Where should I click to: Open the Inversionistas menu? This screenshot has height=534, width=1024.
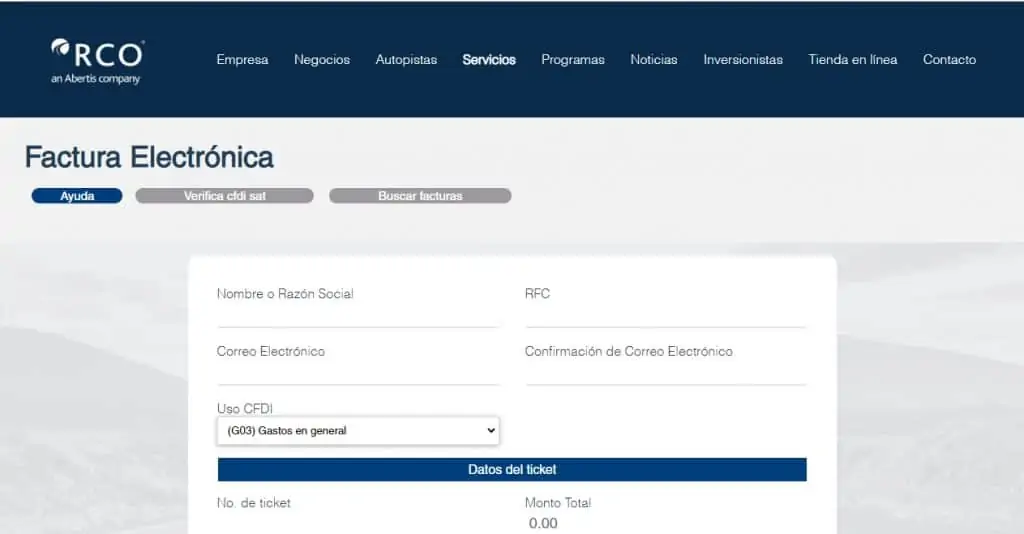(743, 59)
